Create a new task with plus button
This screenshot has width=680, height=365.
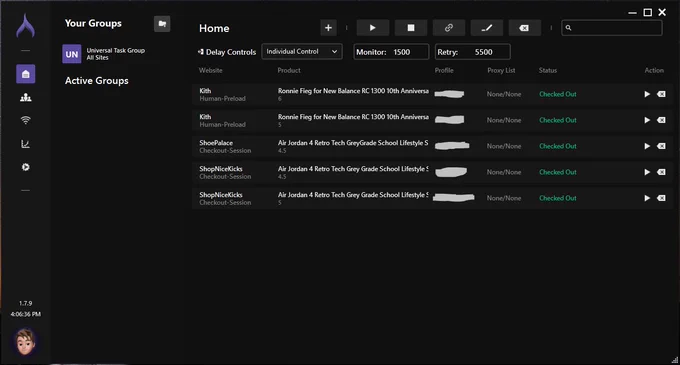328,28
